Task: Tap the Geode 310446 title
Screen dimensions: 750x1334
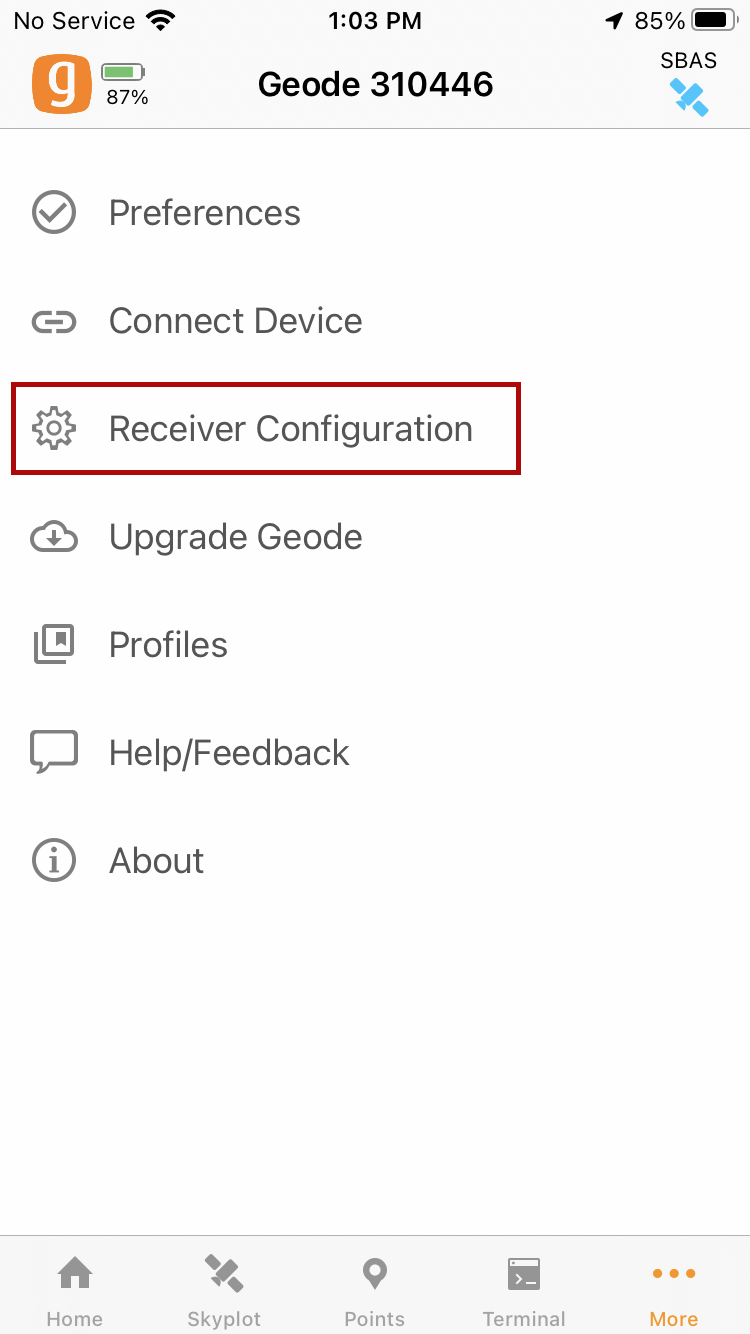Action: [375, 84]
